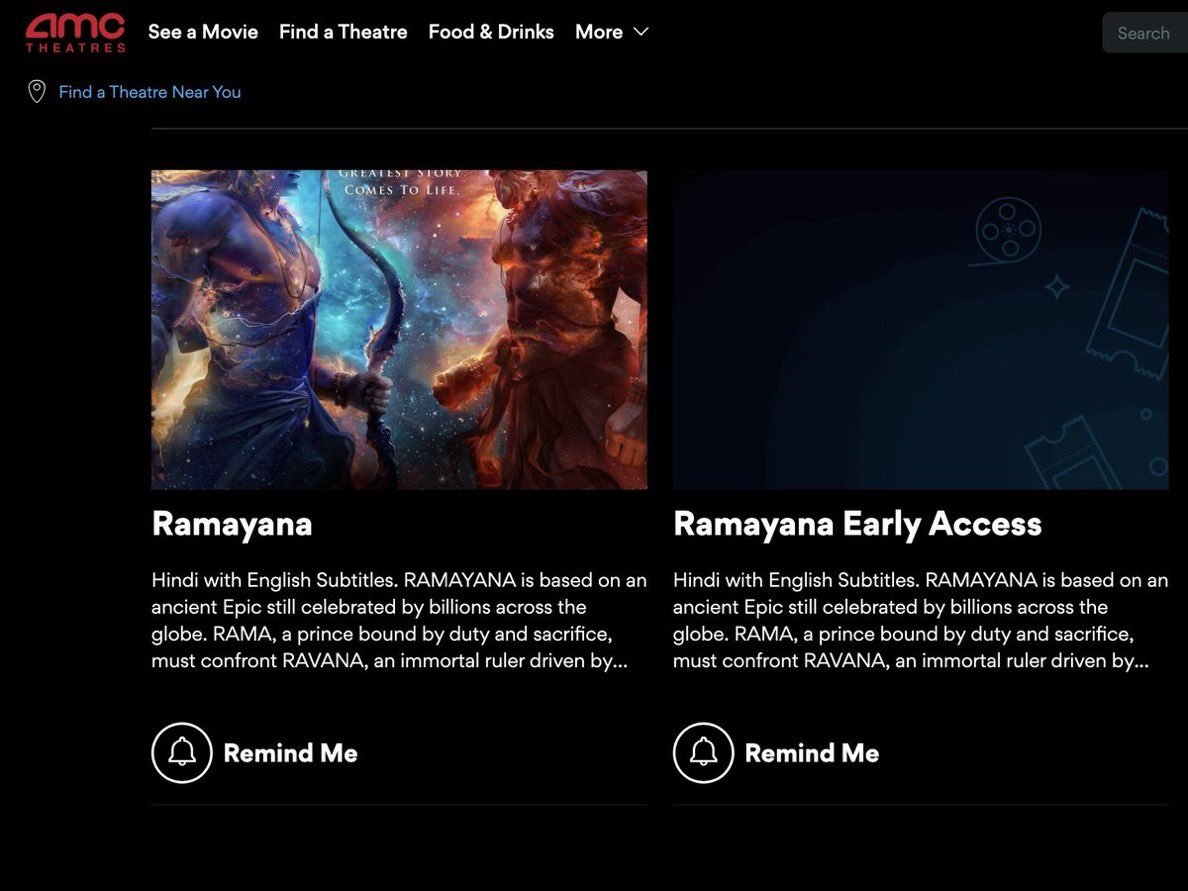Click the Ramayana description text

click(399, 621)
